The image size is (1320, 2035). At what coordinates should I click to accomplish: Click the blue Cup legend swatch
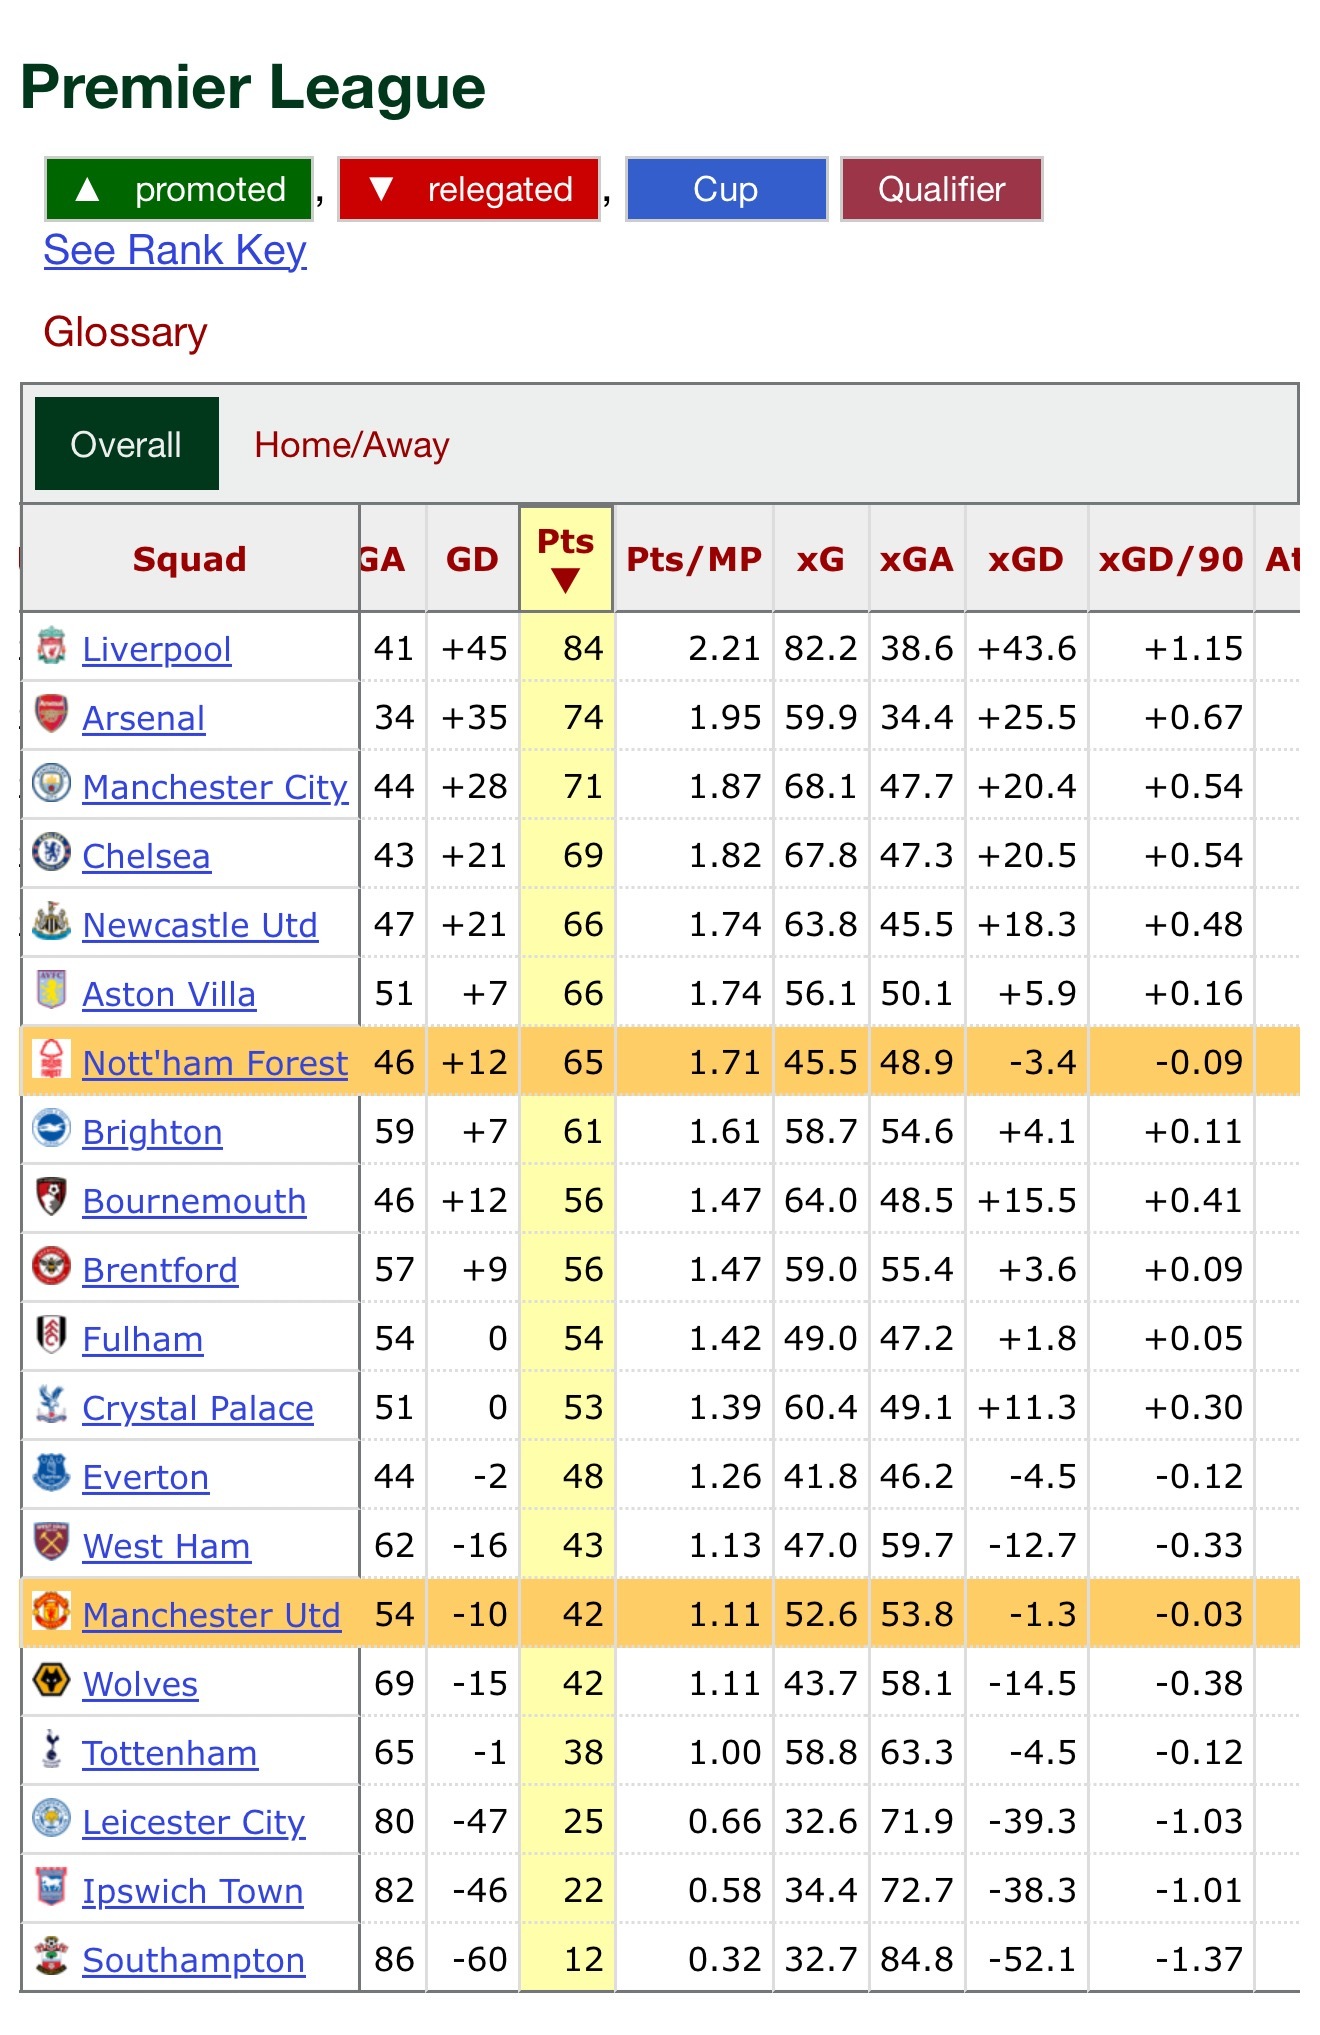pyautogui.click(x=727, y=189)
